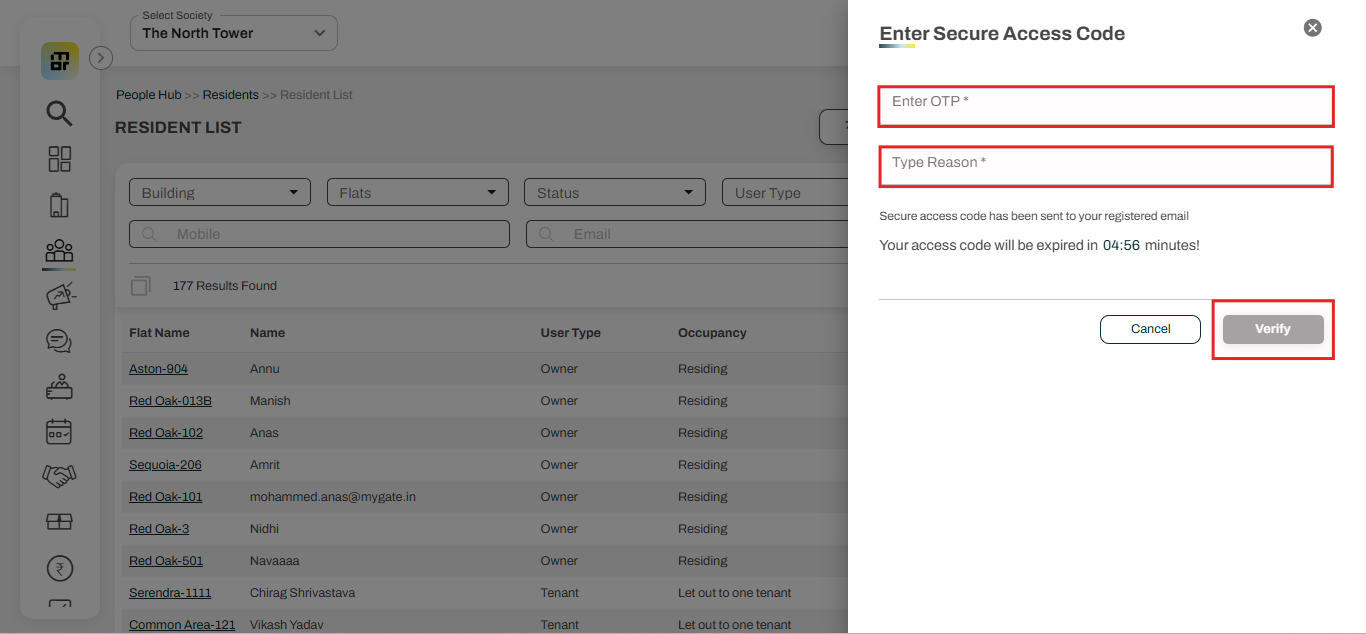Click the Email search field
This screenshot has height=634, width=1366.
687,234
